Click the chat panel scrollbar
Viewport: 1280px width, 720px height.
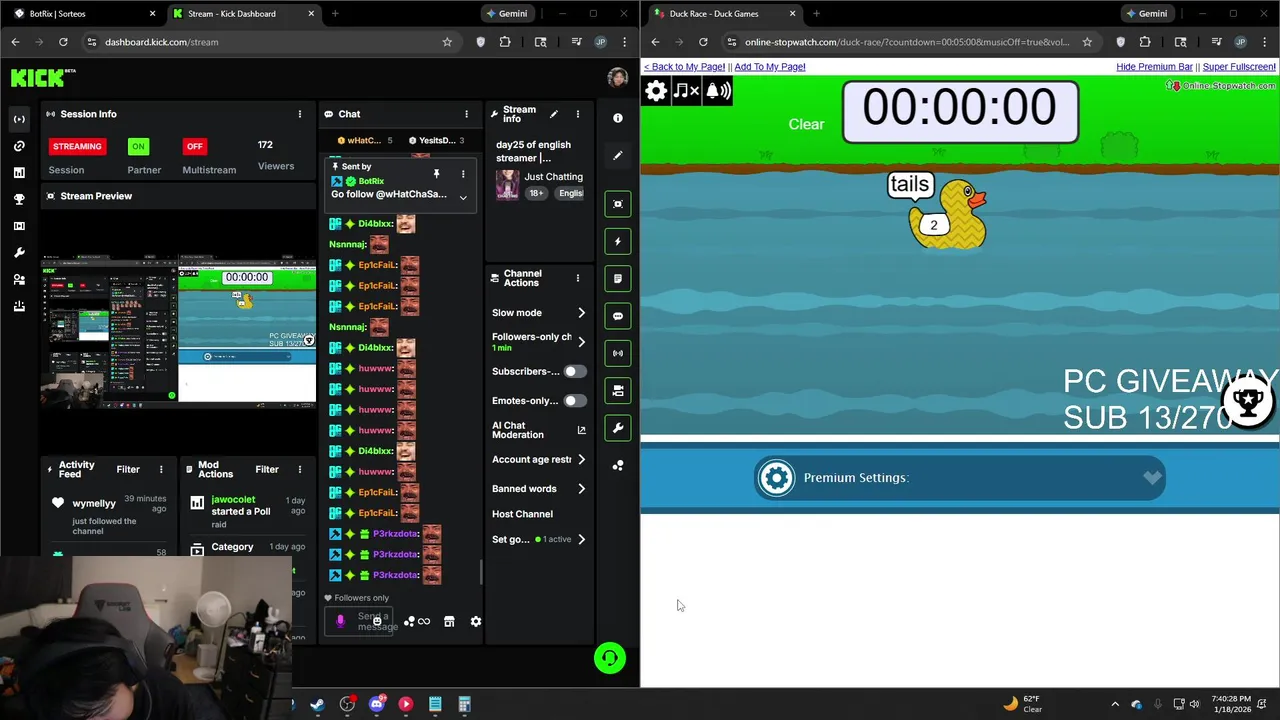481,571
